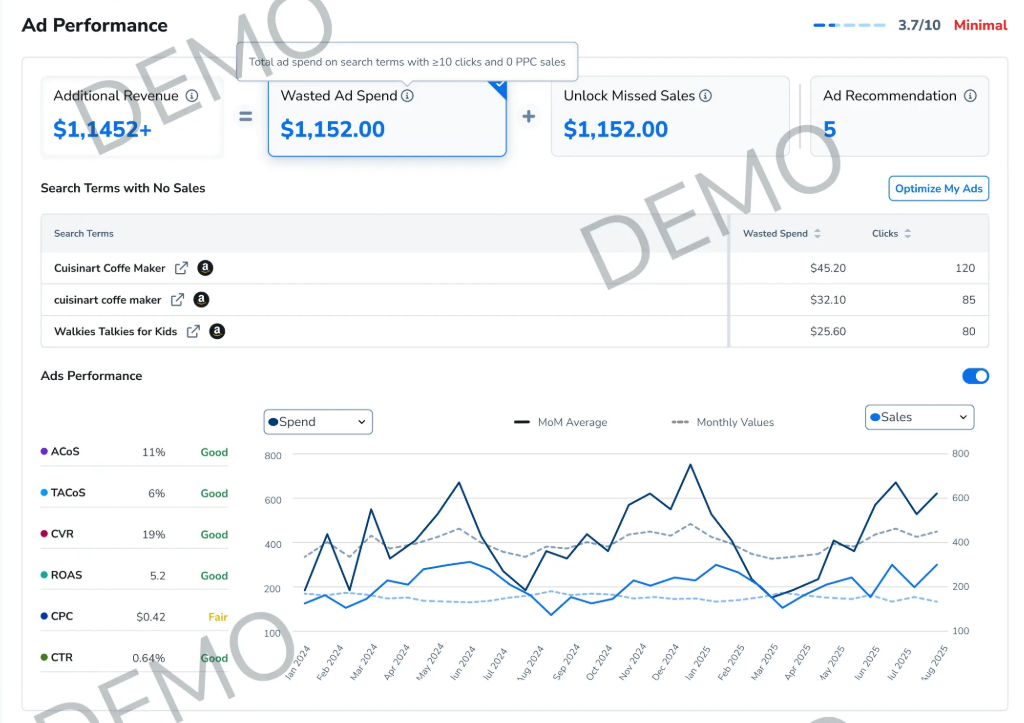Click the score progress bar indicator
Image resolution: width=1024 pixels, height=723 pixels.
click(x=849, y=25)
